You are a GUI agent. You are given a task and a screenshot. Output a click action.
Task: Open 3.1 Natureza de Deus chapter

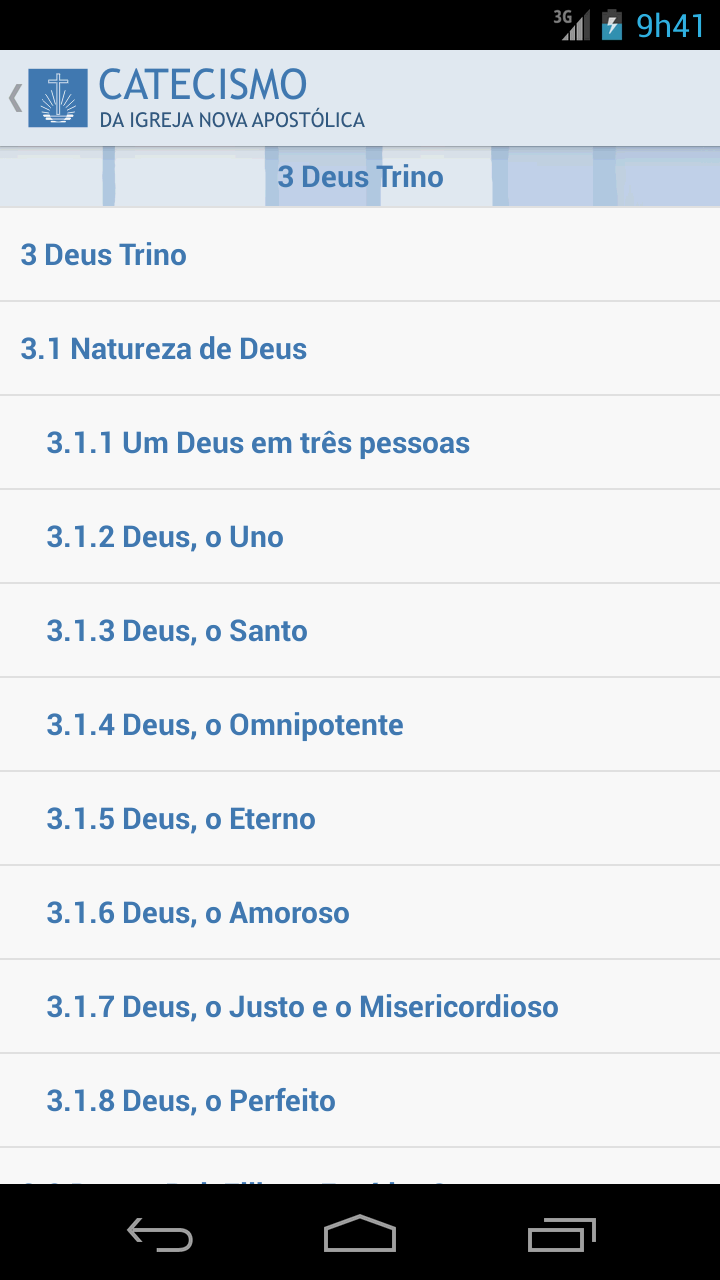(x=360, y=349)
